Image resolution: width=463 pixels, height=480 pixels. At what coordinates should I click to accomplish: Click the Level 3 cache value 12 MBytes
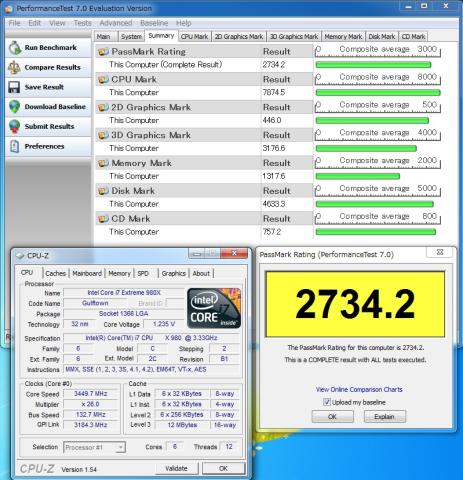tap(182, 425)
